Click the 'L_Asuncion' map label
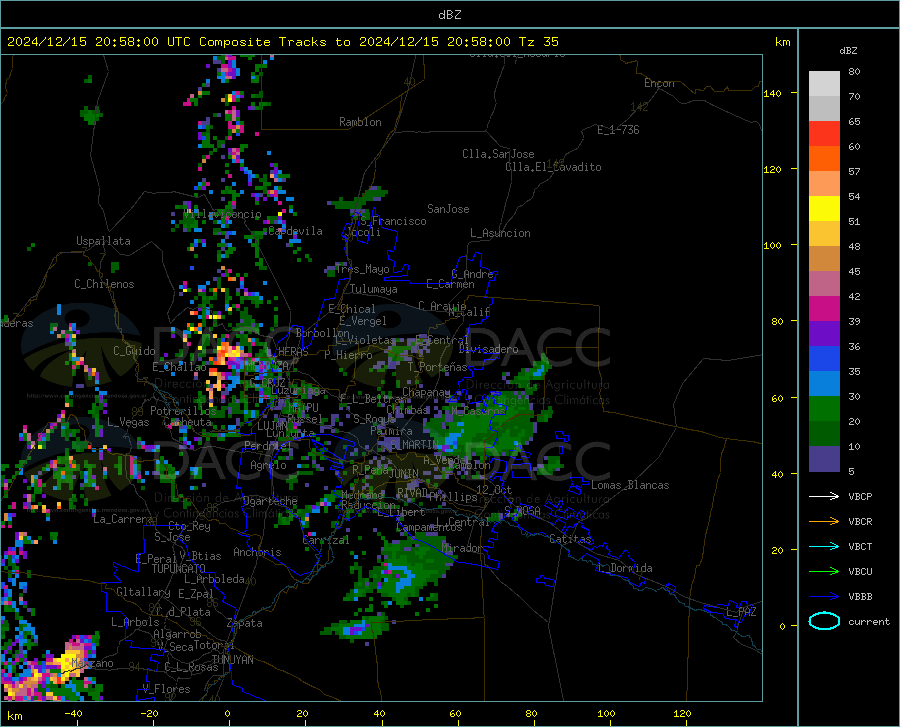The image size is (900, 727). click(500, 233)
